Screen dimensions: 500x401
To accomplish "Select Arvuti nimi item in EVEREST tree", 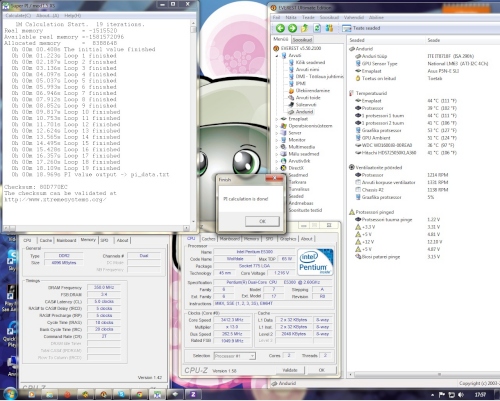I will (304, 69).
